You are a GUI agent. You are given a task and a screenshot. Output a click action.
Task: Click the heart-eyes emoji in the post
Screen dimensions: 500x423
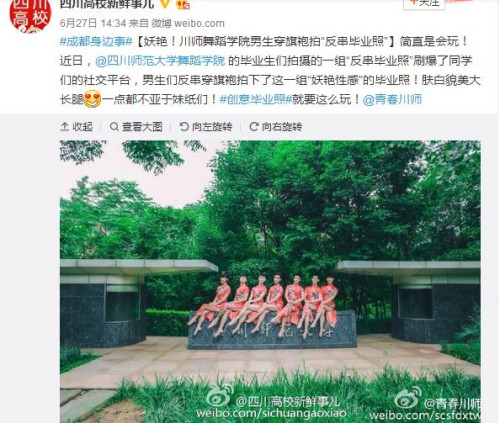pyautogui.click(x=92, y=99)
